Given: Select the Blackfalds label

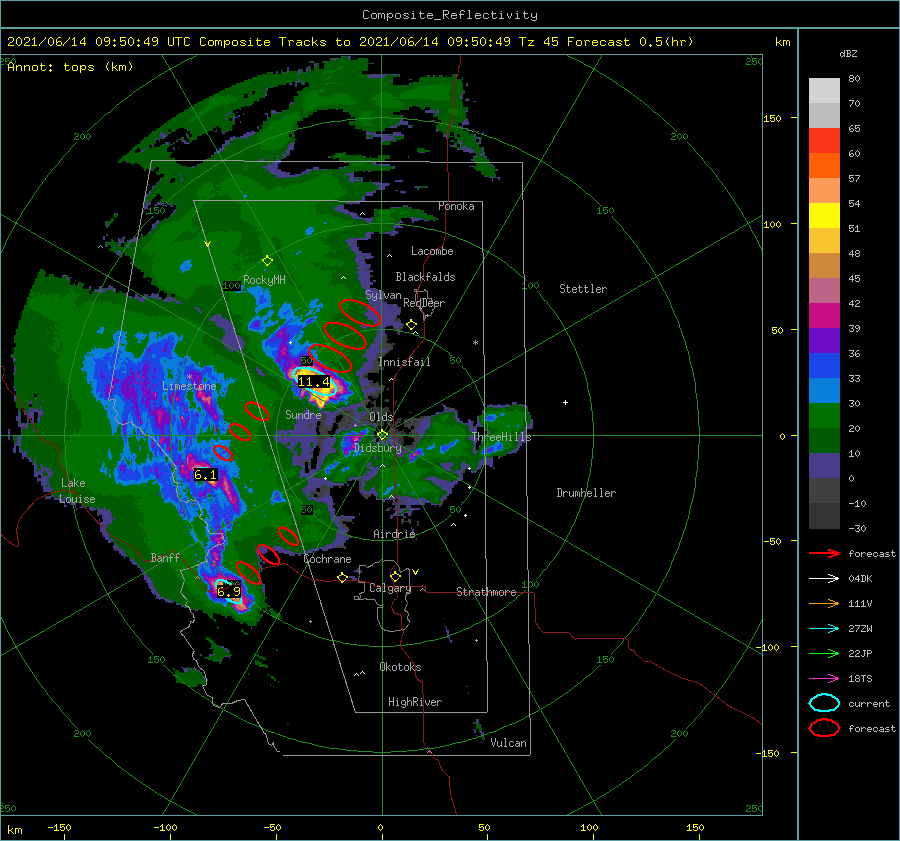Looking at the screenshot, I should pos(425,277).
